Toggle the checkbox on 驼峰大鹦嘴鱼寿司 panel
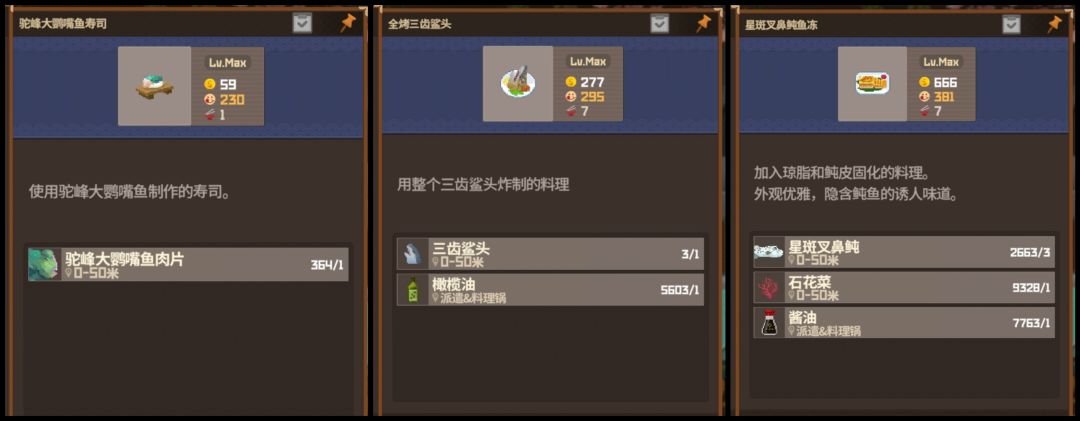The image size is (1080, 421). [x=302, y=23]
